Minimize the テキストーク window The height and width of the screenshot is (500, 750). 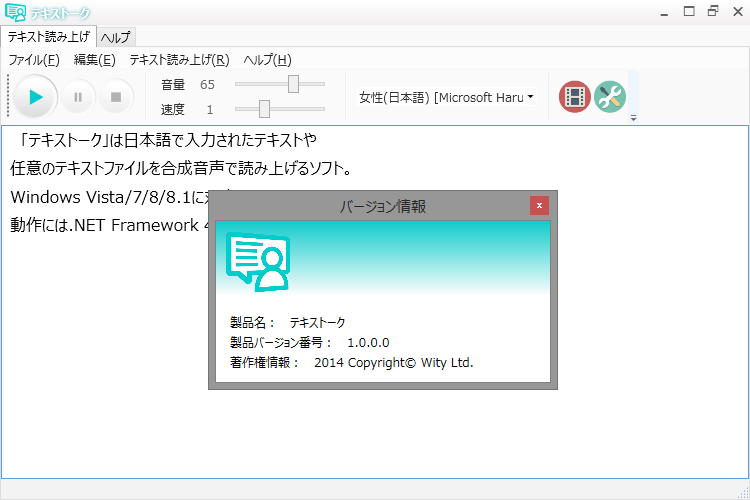click(x=664, y=12)
